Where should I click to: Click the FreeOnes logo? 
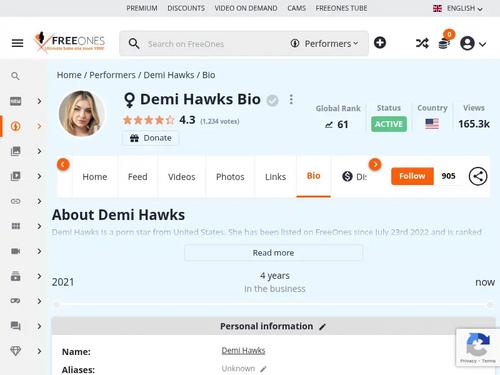point(69,42)
